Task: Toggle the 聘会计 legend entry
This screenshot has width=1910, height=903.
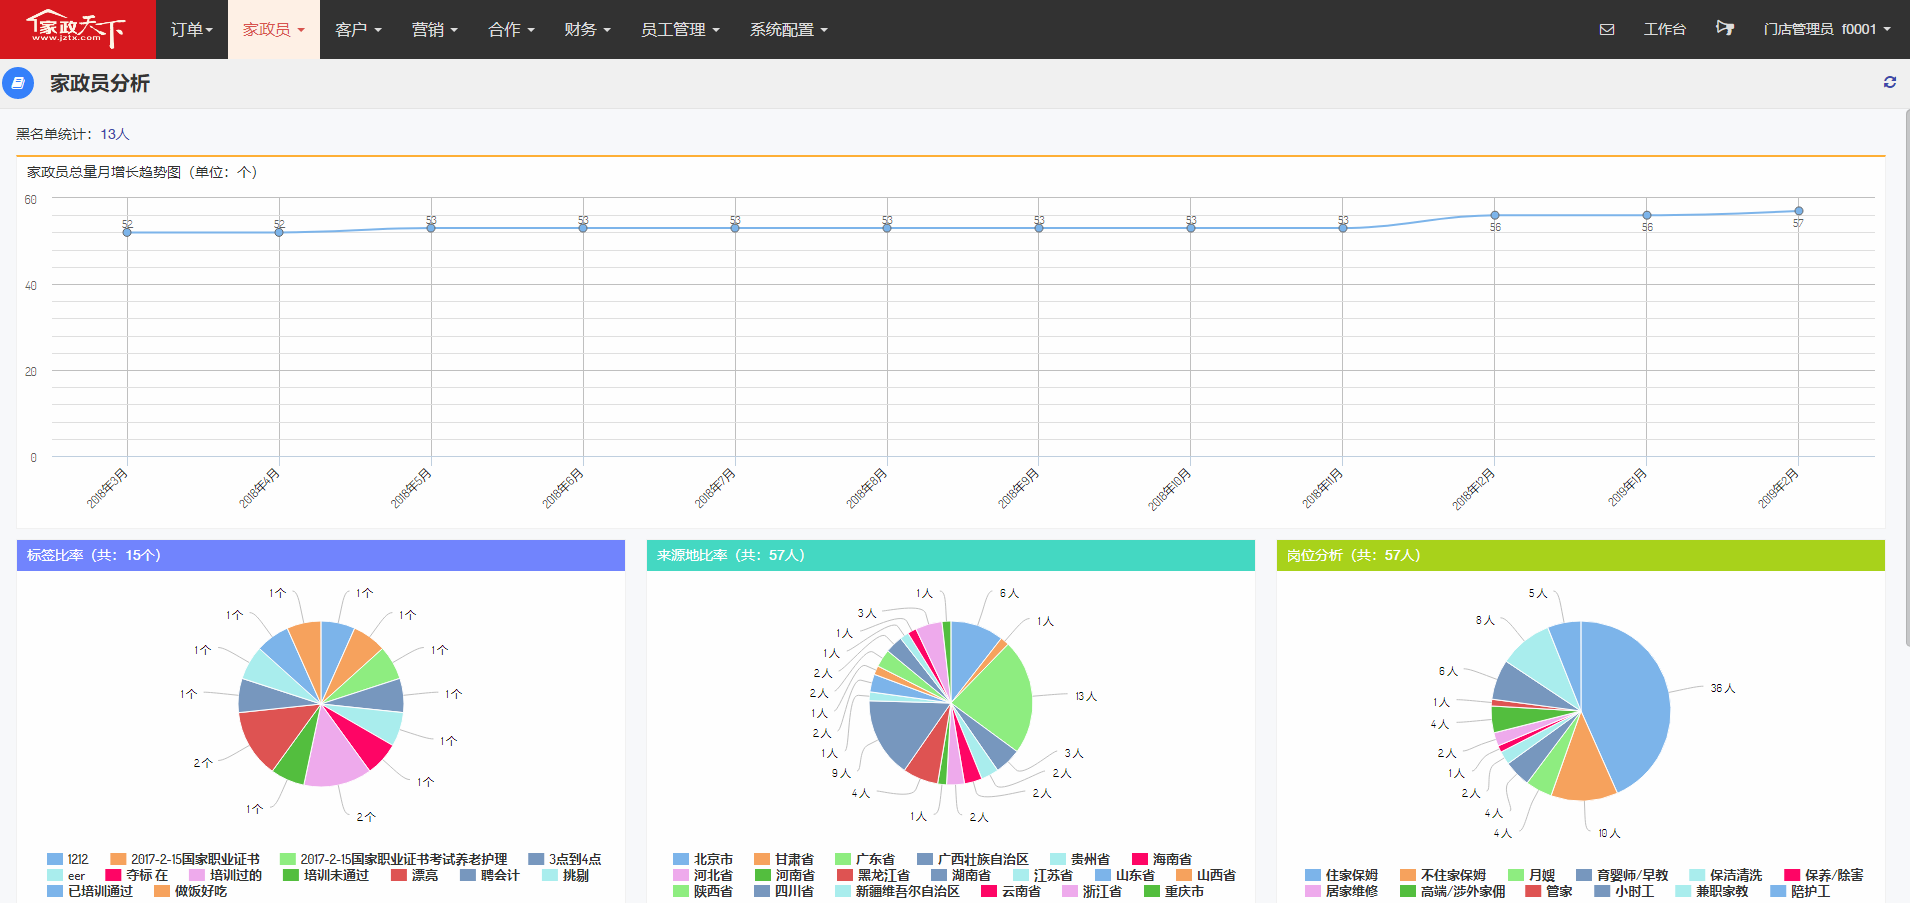Action: 490,875
